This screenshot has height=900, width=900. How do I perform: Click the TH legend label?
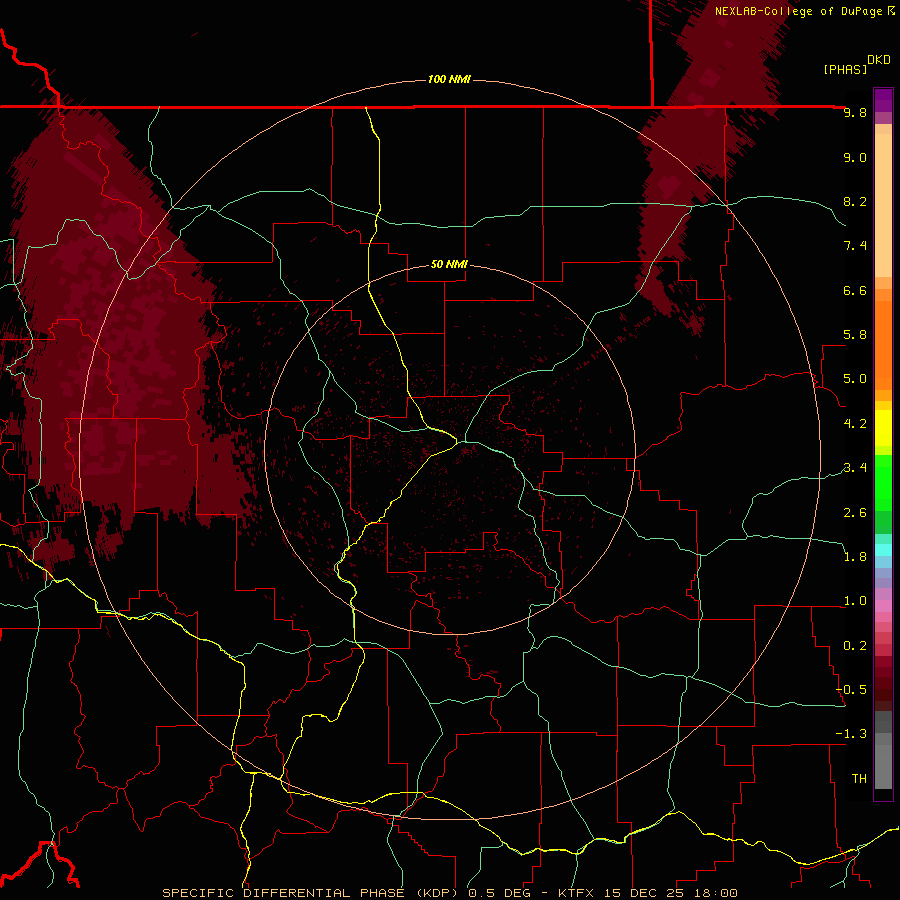click(859, 779)
